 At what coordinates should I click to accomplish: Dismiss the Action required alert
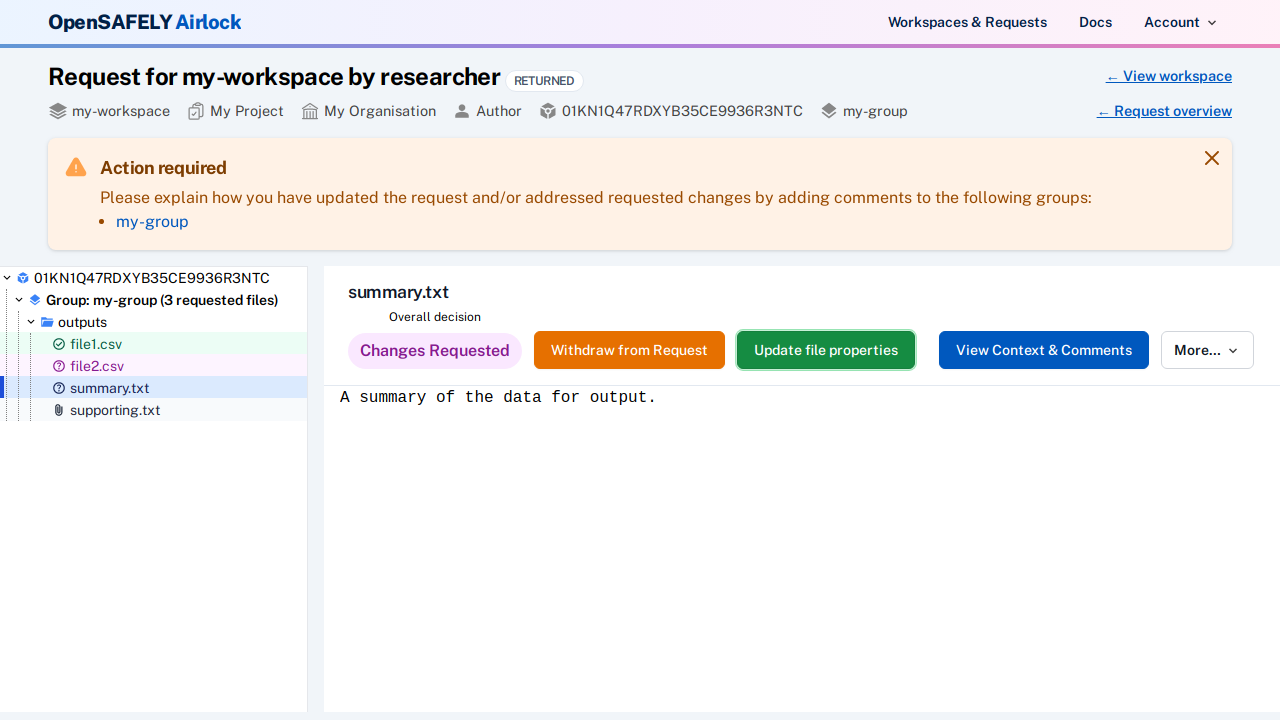(x=1211, y=158)
